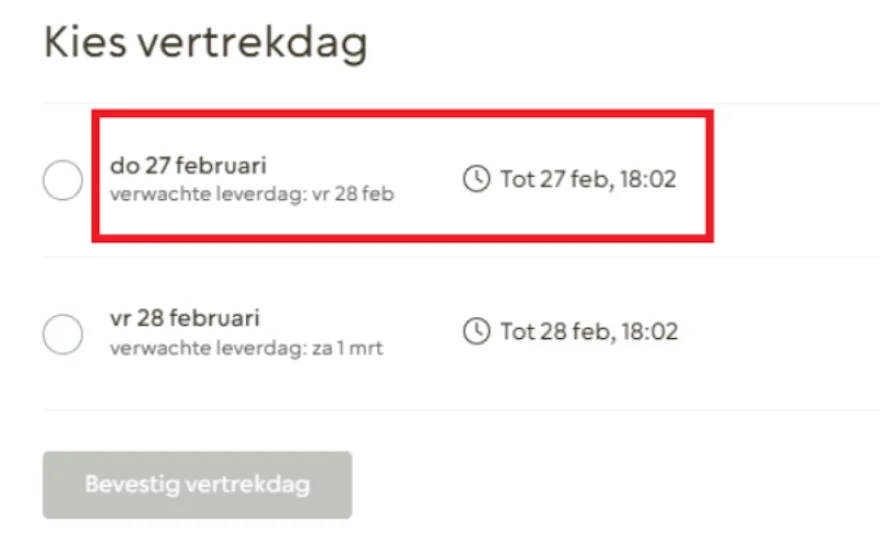Click the word 'februari' in the first option
Image resolution: width=880 pixels, height=550 pixels.
[x=221, y=166]
